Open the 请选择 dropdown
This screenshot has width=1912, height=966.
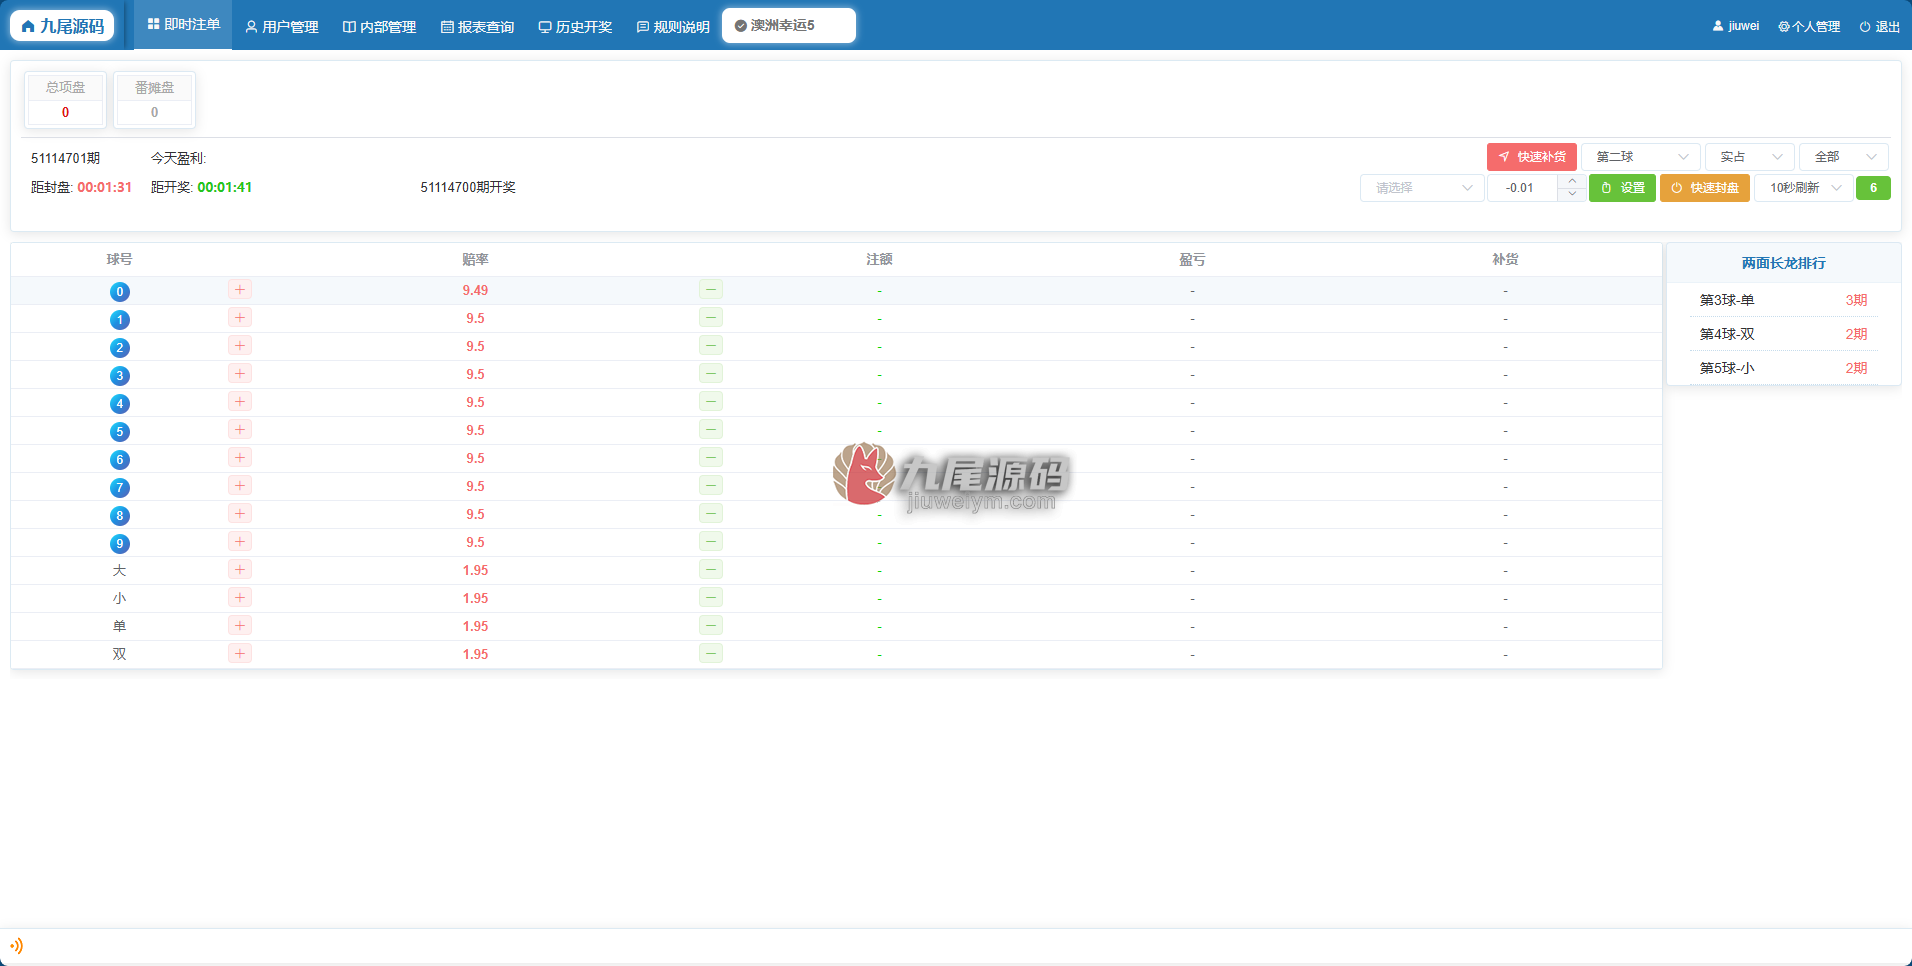1422,188
